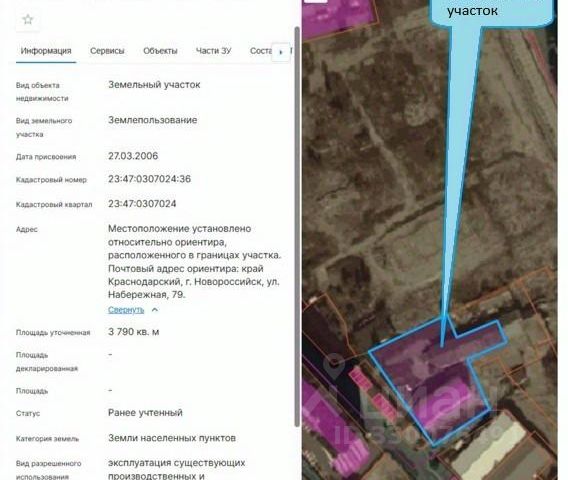568x480 pixels.
Task: Open the Объекты tab
Action: coord(160,51)
